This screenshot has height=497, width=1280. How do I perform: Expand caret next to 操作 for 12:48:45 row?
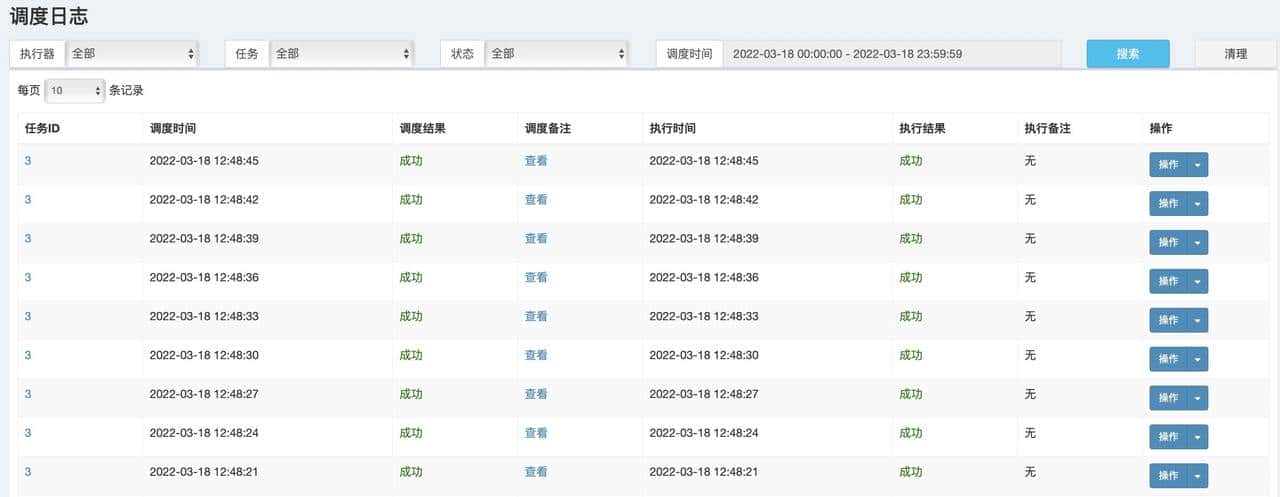pos(1197,165)
